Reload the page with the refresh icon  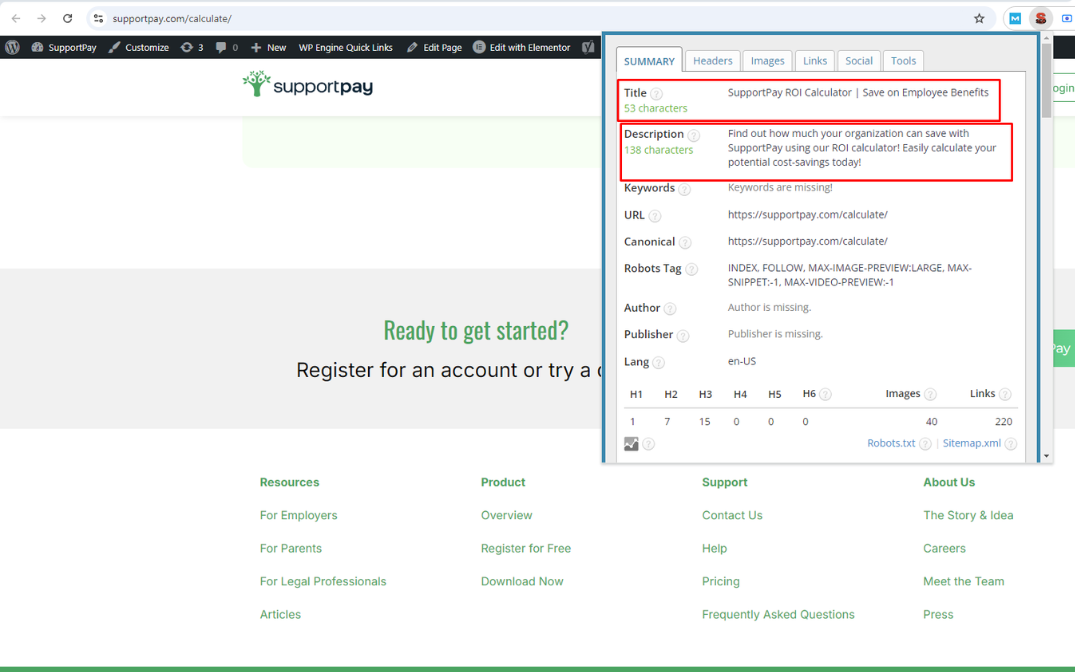point(67,18)
